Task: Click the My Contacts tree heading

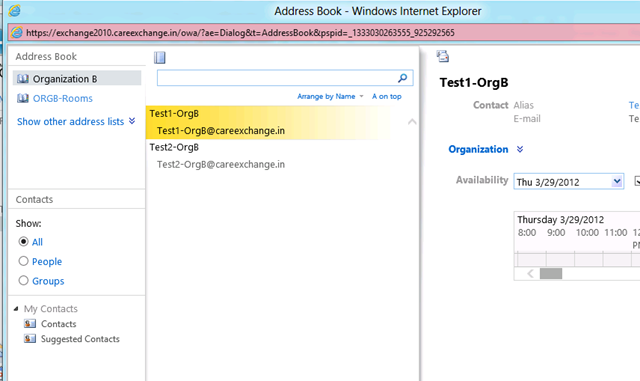Action: [51, 309]
